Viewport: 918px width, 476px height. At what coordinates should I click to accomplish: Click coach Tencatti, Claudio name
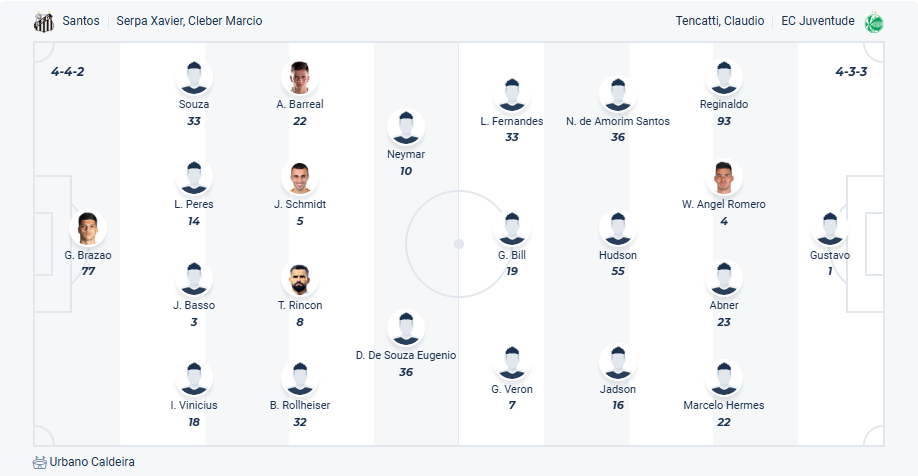pyautogui.click(x=719, y=21)
